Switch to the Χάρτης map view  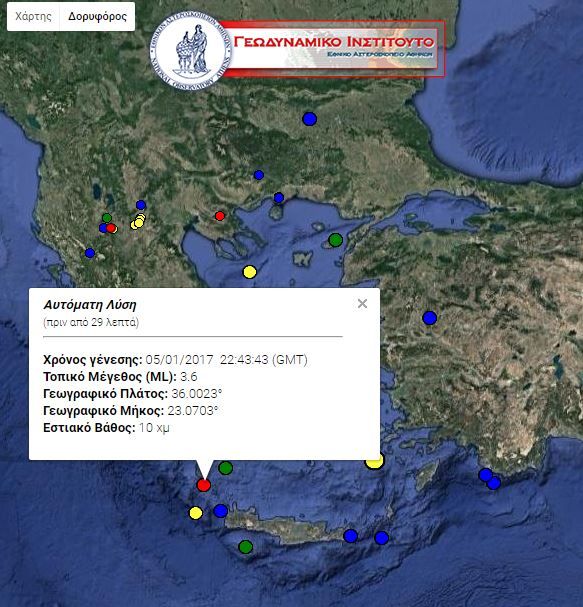pyautogui.click(x=33, y=16)
